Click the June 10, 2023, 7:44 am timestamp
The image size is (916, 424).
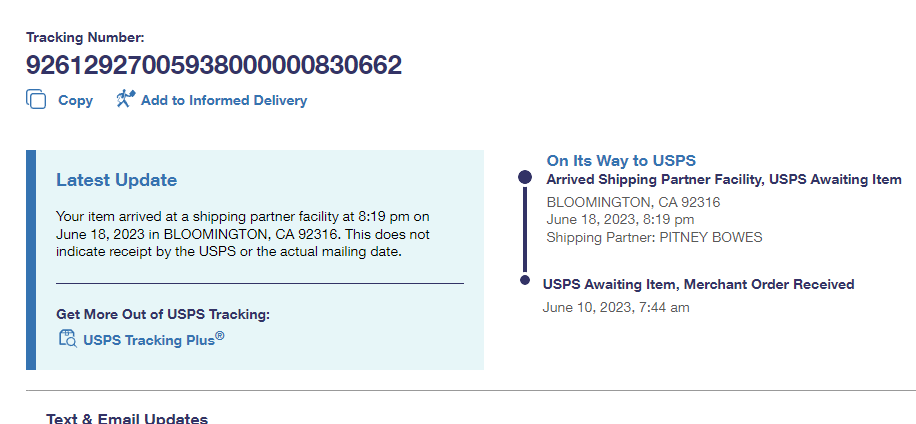(616, 307)
